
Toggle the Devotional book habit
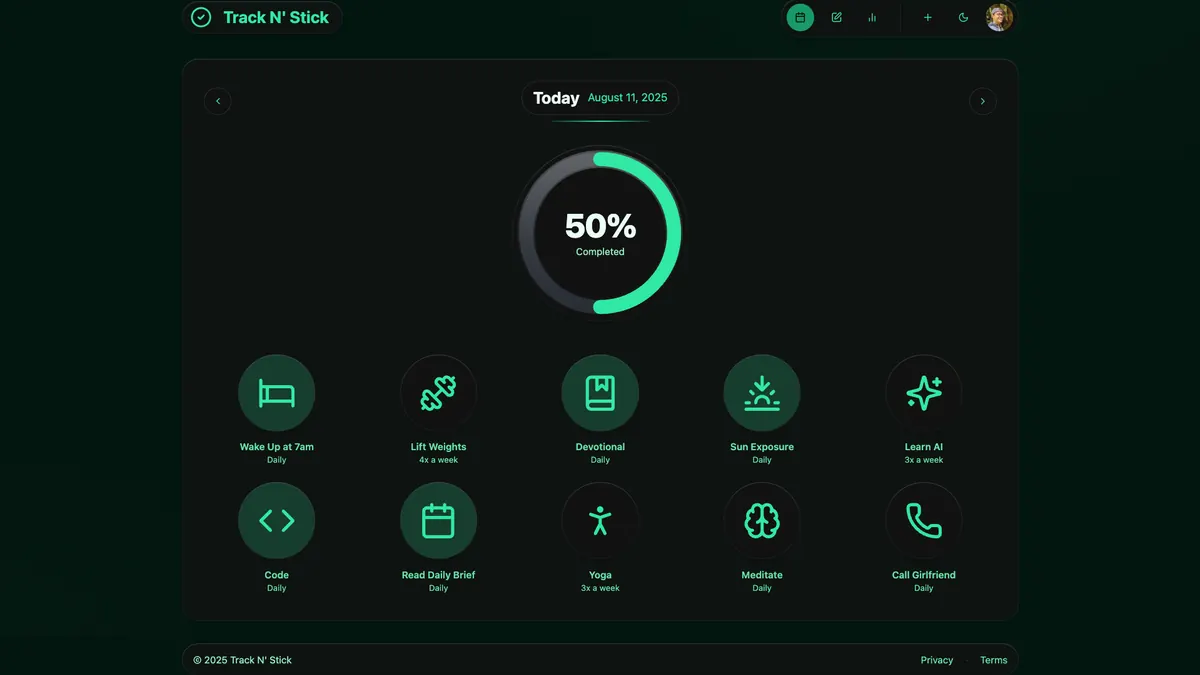pyautogui.click(x=600, y=393)
